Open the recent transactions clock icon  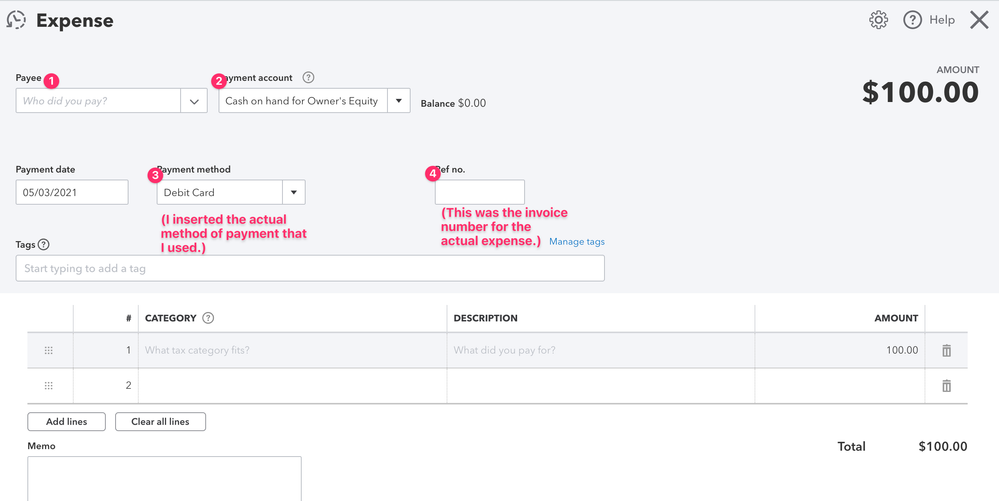click(x=16, y=20)
